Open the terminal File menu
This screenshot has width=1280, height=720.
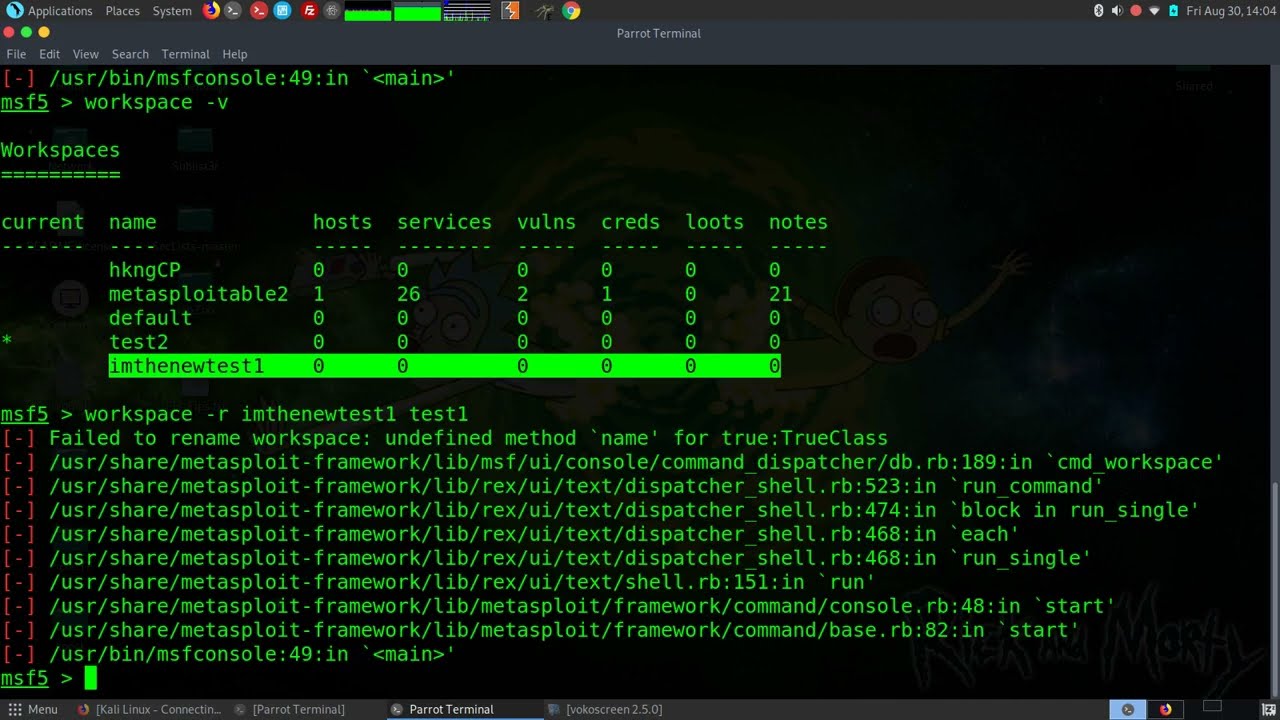16,54
